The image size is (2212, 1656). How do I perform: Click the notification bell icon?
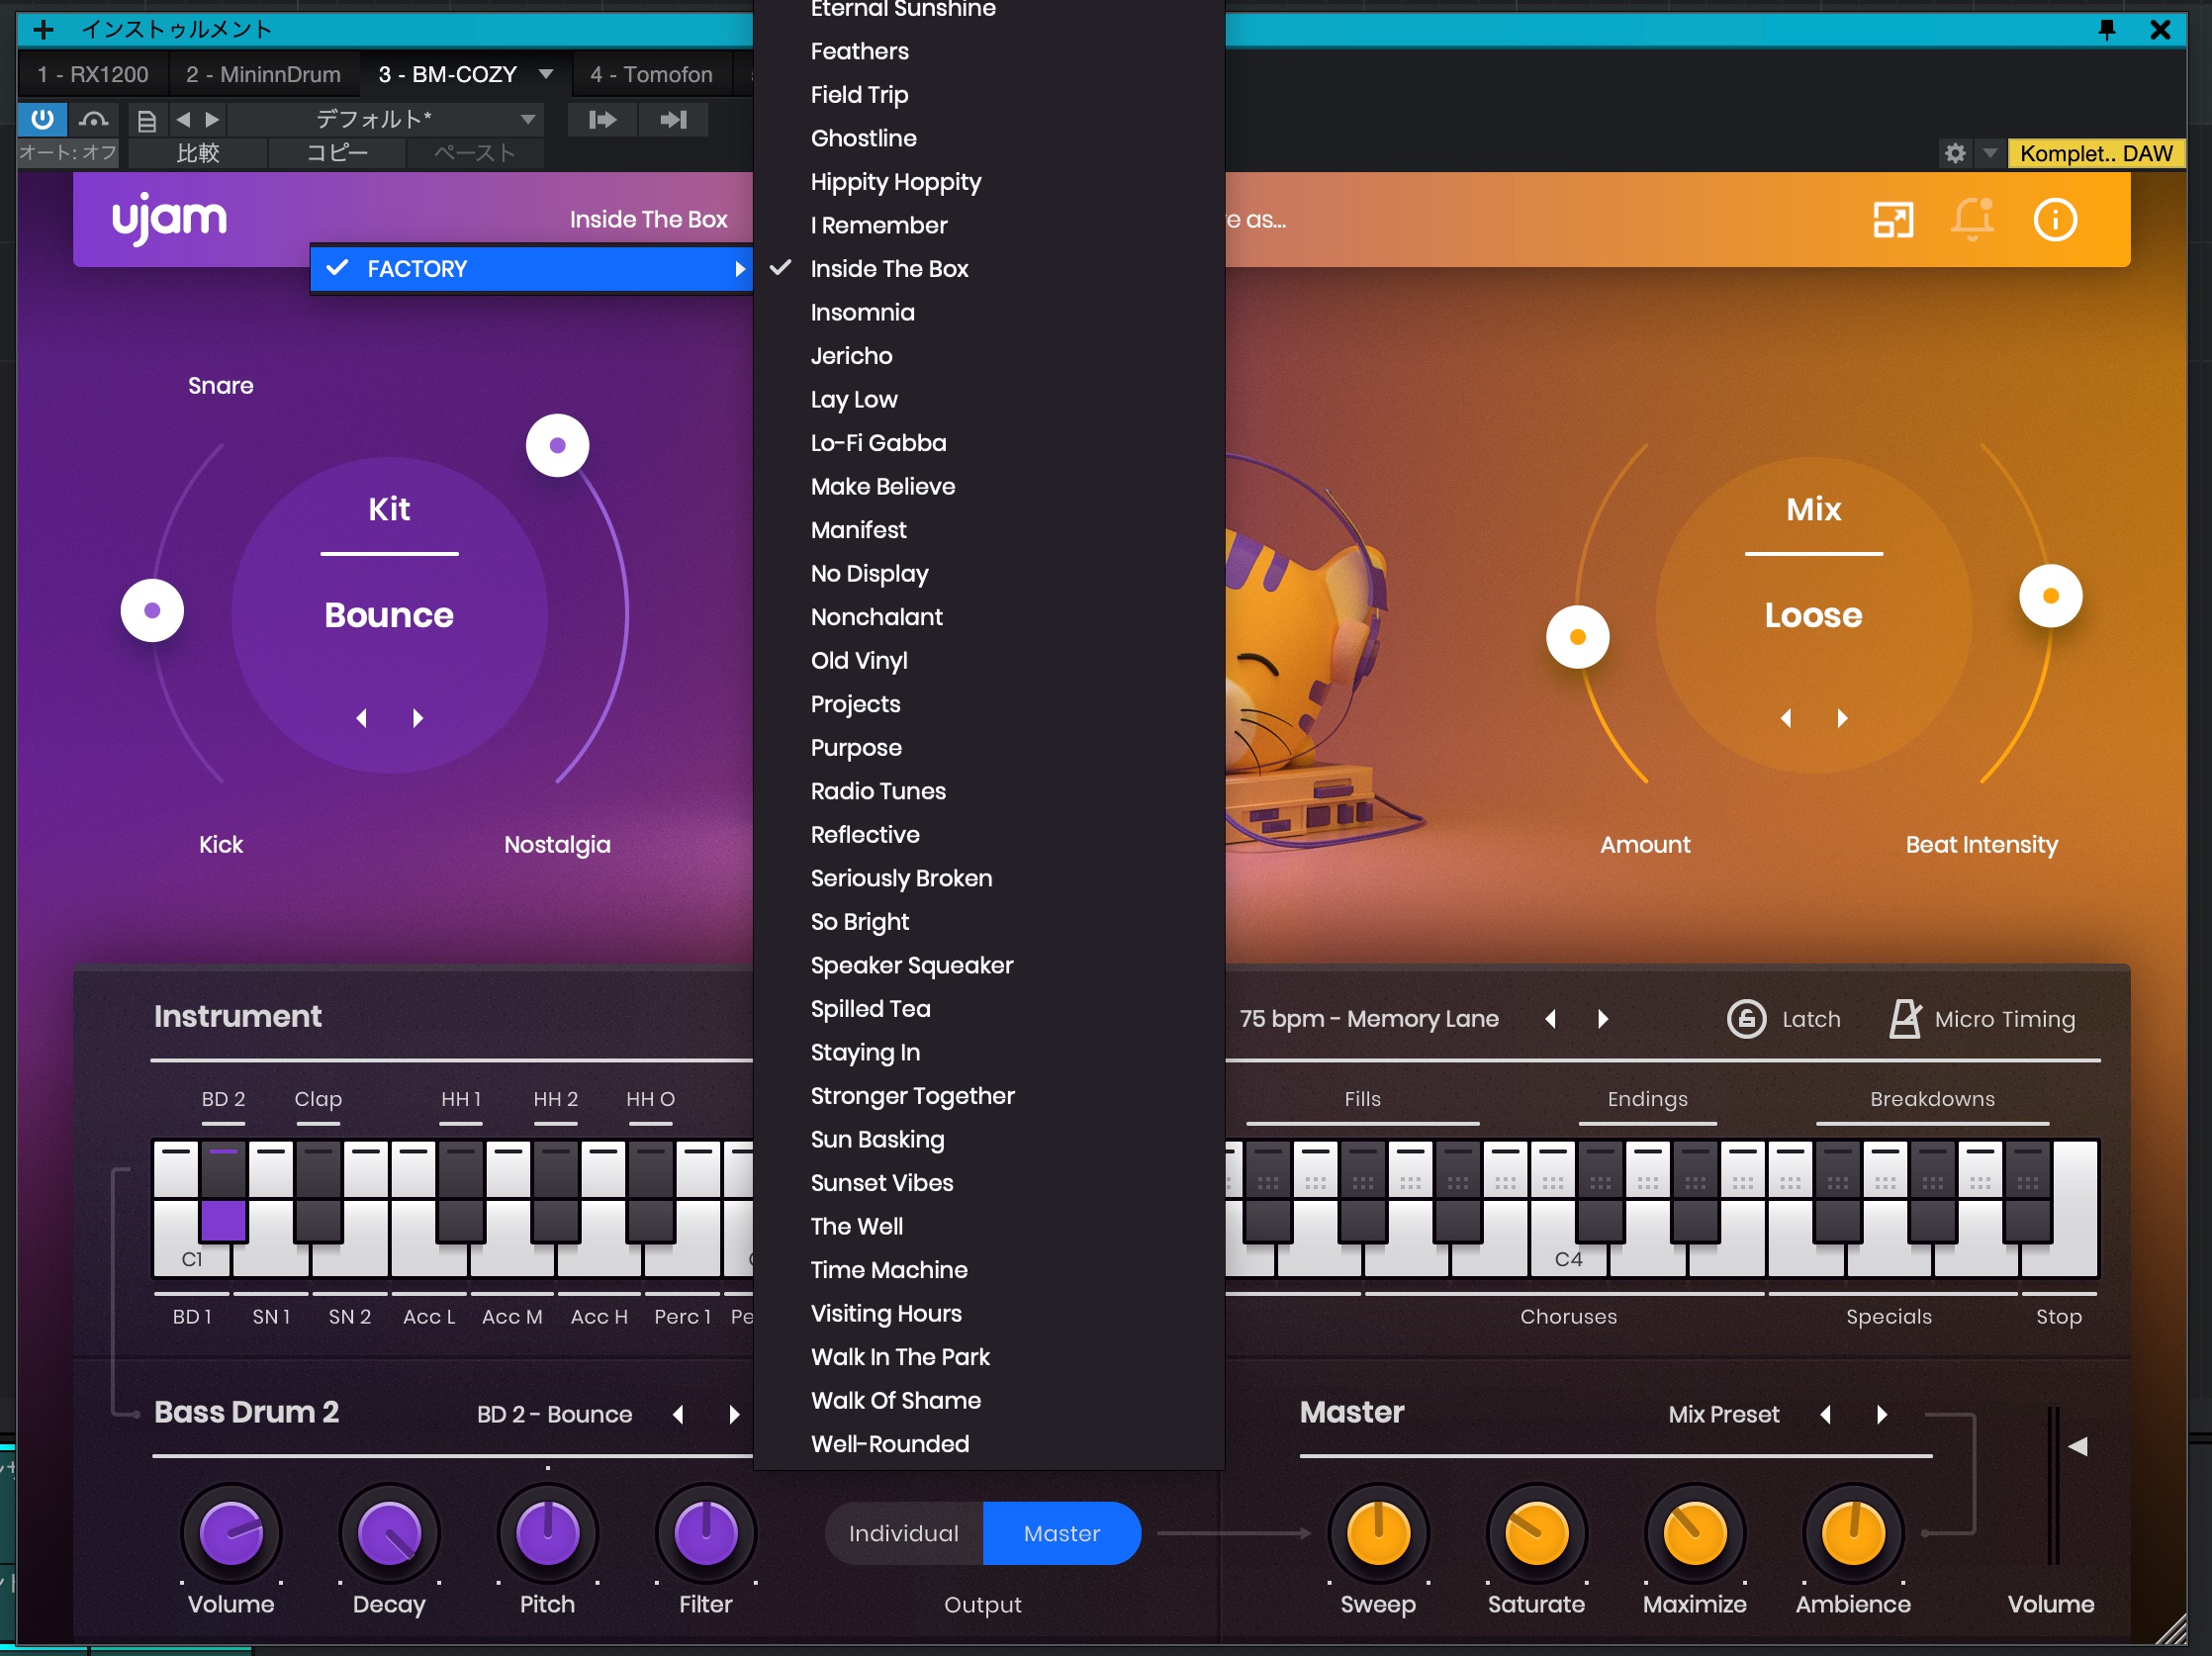(x=1972, y=219)
